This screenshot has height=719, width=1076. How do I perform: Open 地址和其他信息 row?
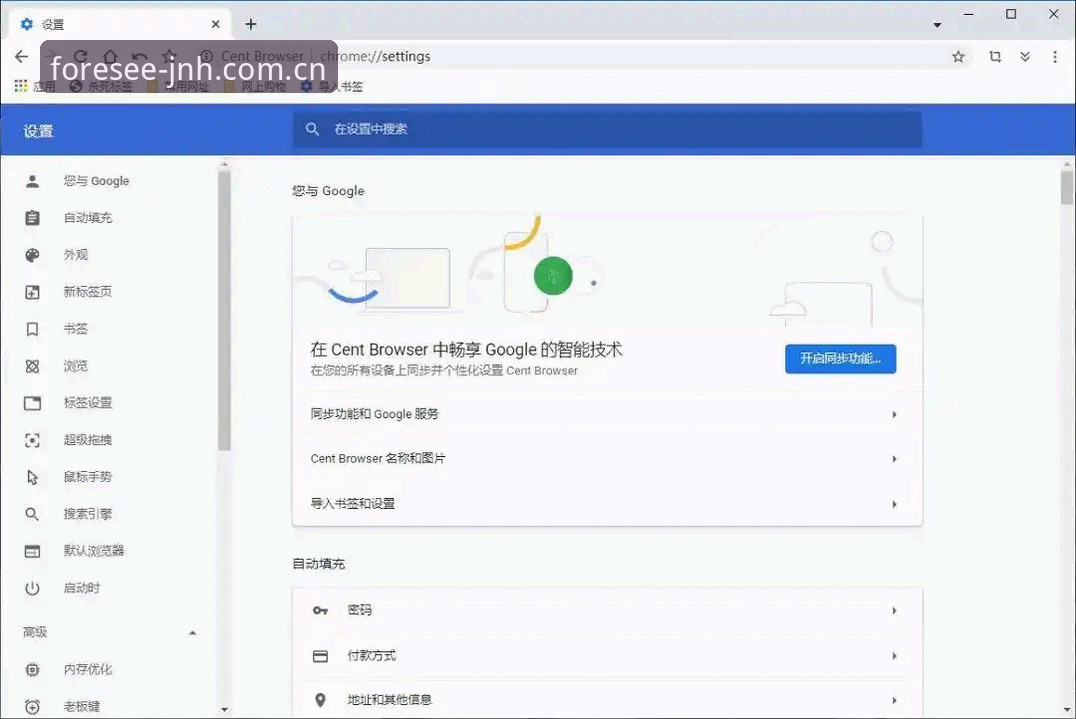coord(607,700)
